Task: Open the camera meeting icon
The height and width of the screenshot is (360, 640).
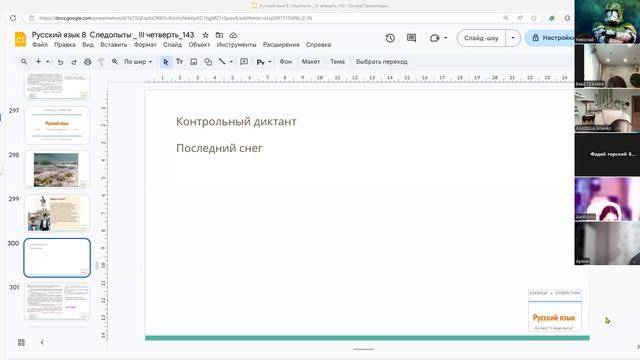Action: pos(434,38)
